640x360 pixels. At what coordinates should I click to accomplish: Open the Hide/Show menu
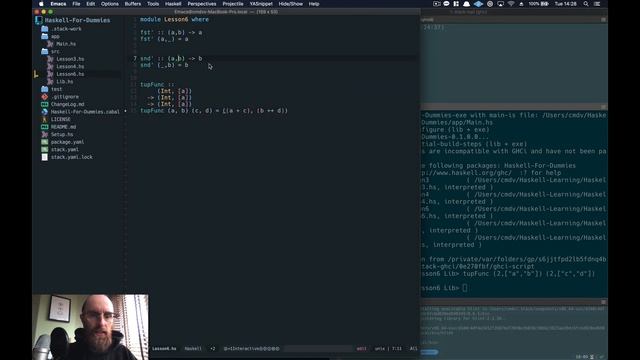(291, 4)
